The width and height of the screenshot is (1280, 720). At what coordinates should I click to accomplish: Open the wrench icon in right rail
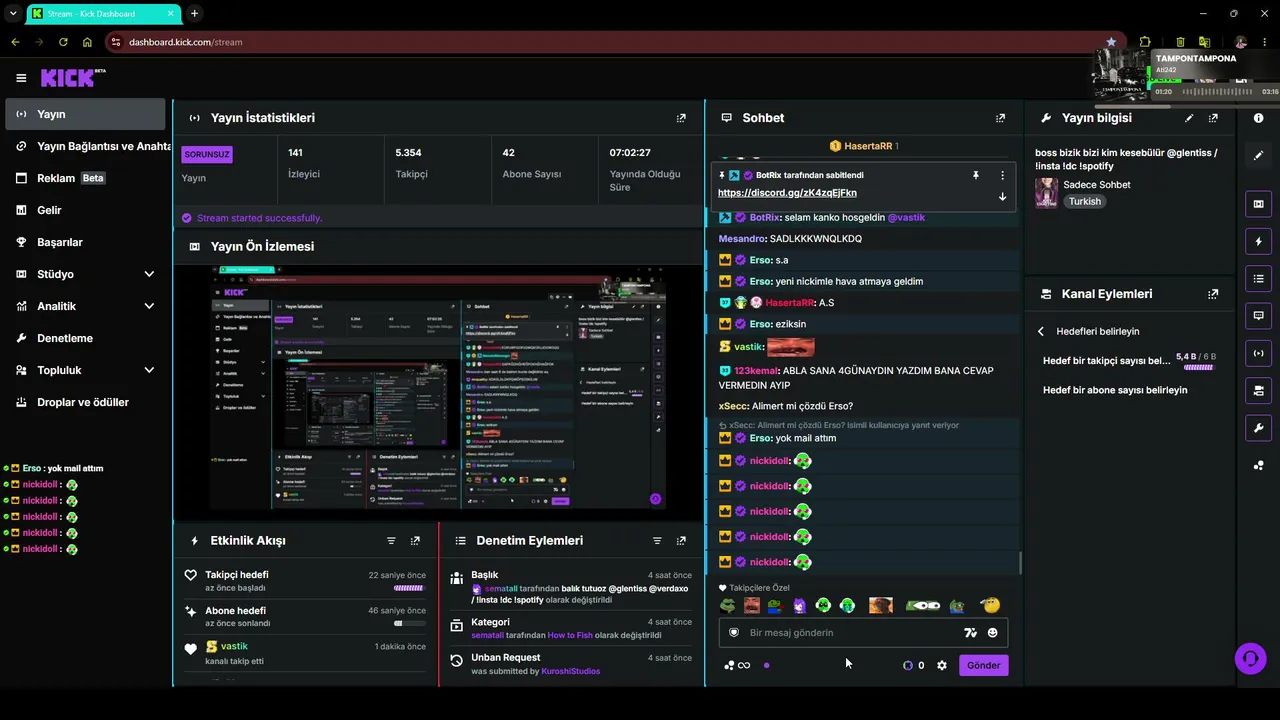click(1258, 428)
